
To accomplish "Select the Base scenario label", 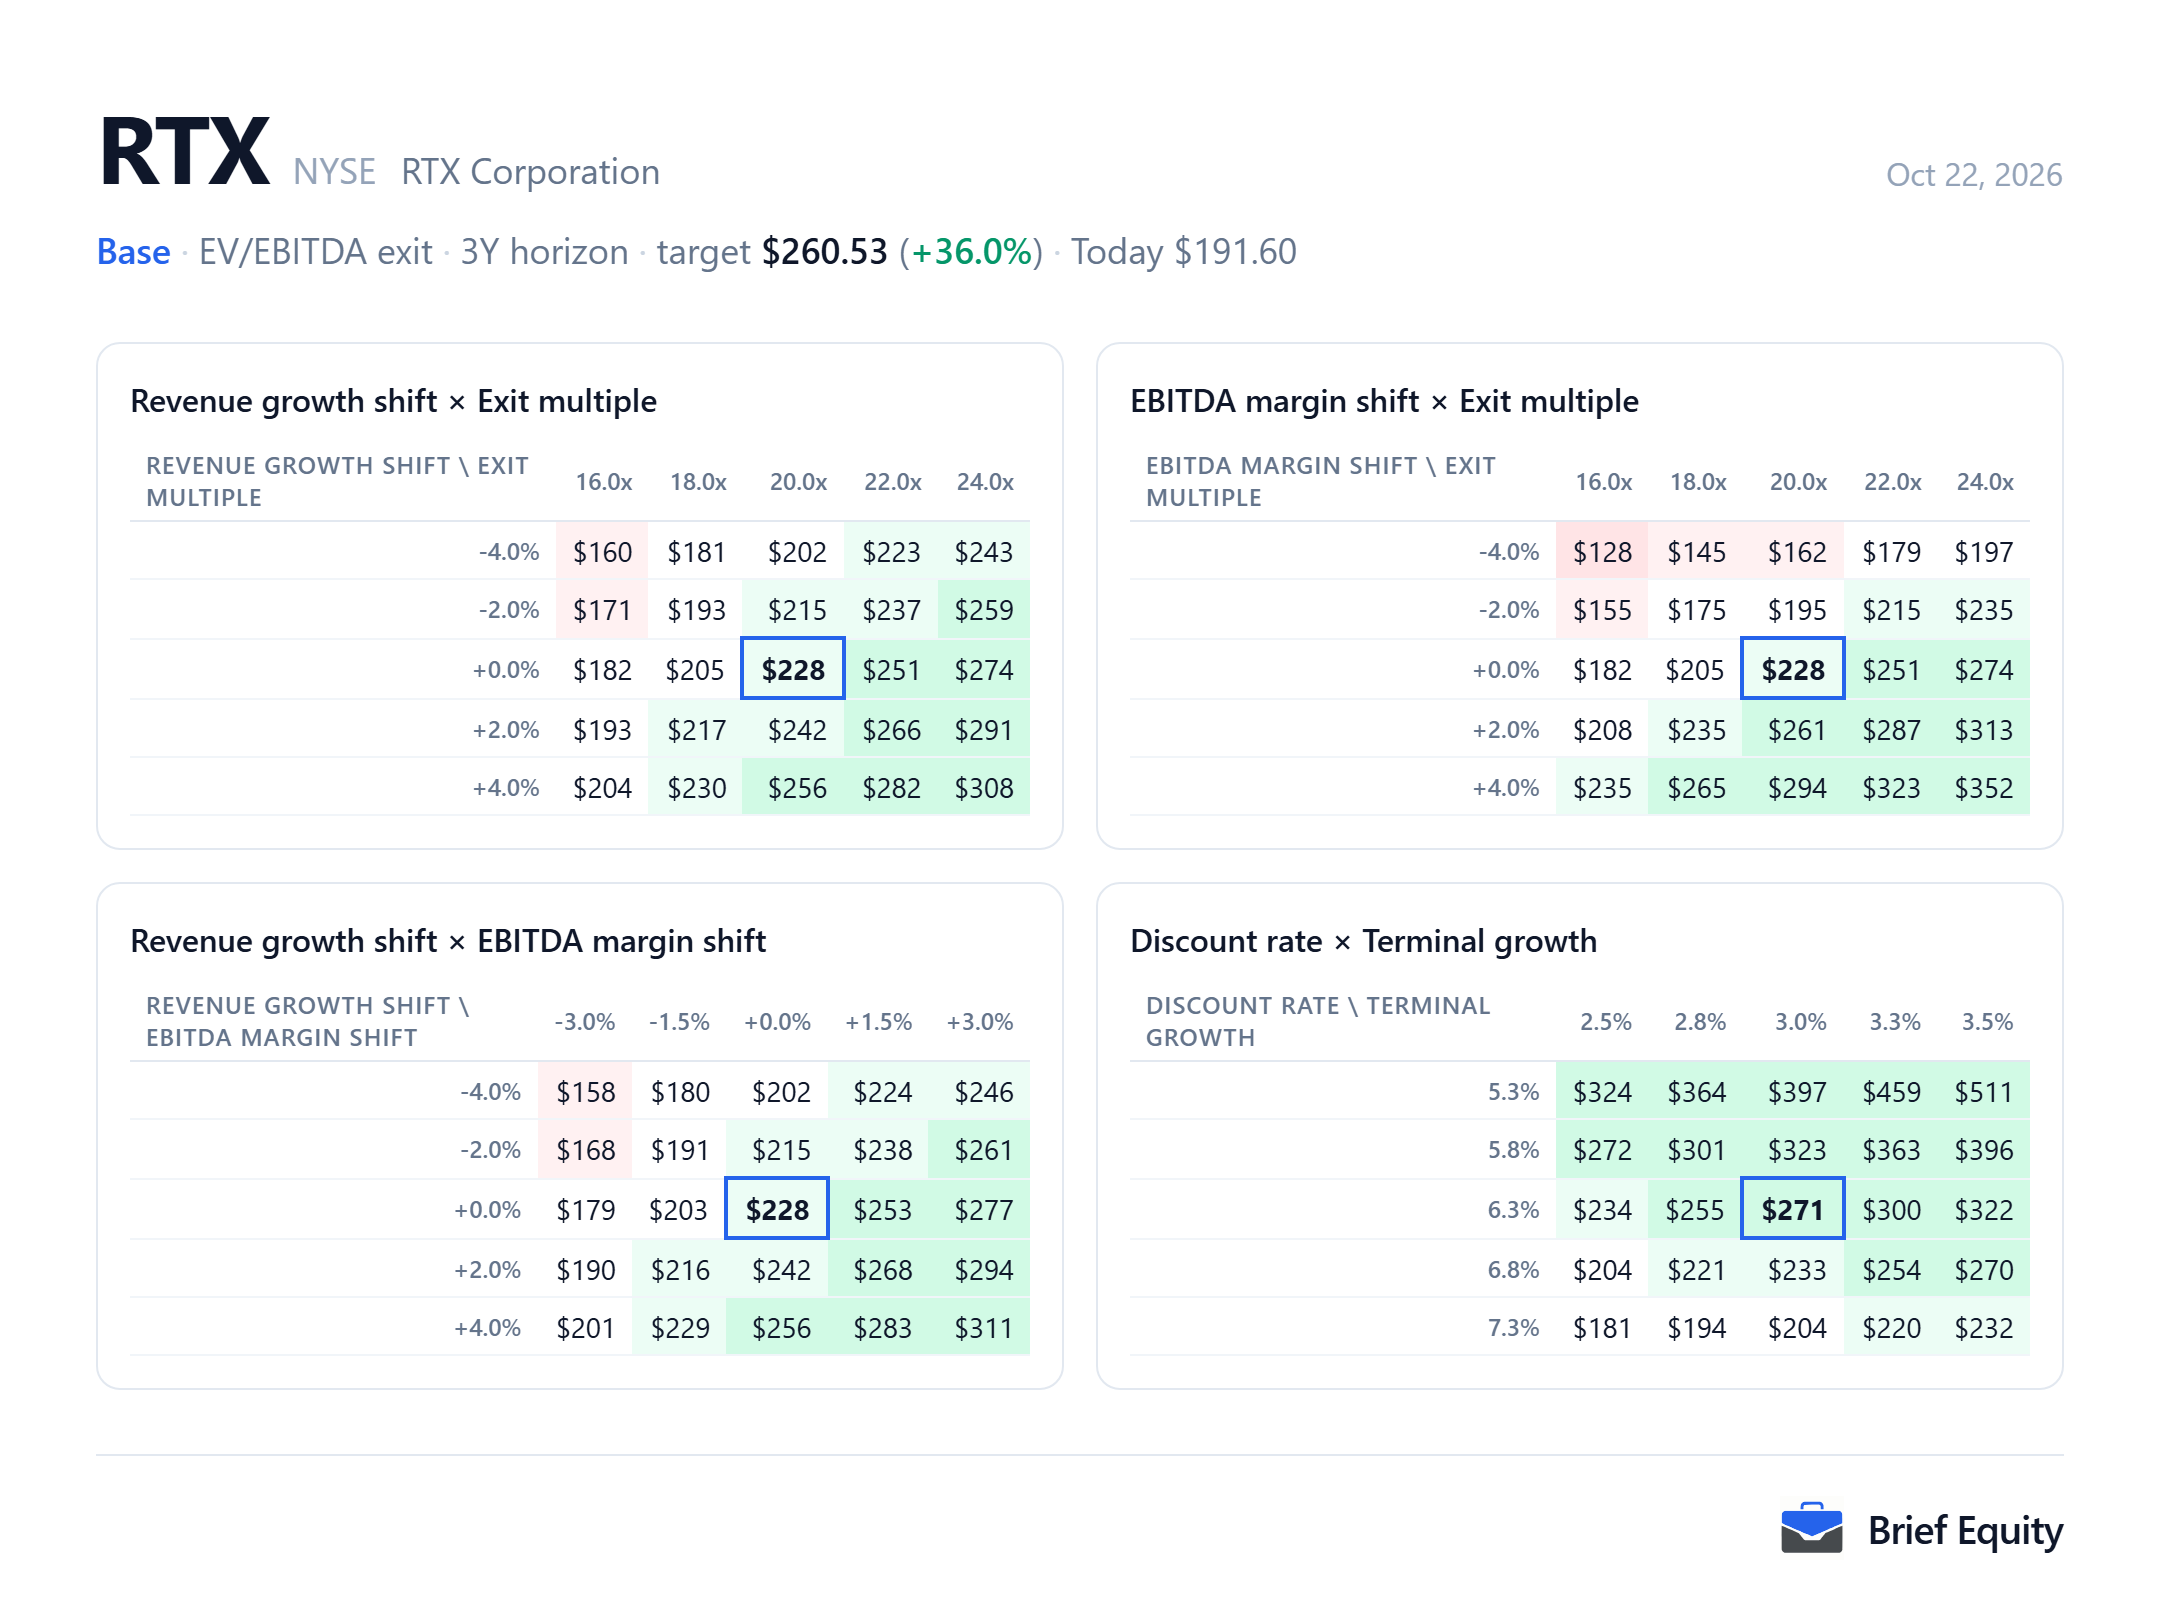I will (134, 252).
